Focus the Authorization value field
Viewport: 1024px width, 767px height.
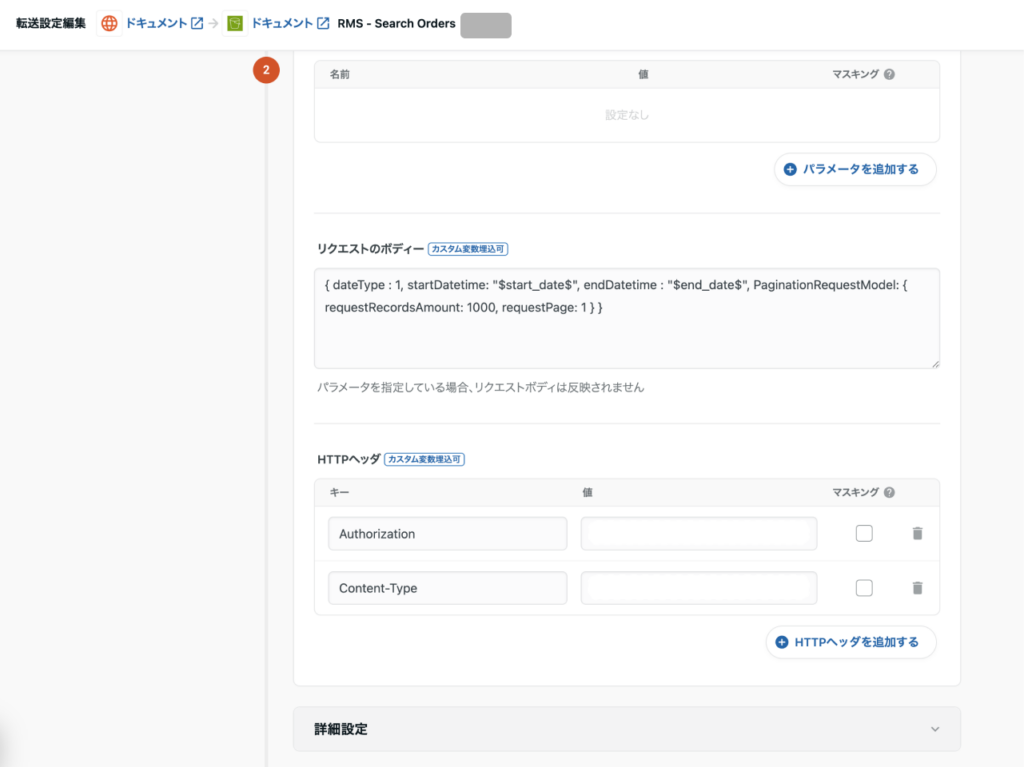(698, 534)
